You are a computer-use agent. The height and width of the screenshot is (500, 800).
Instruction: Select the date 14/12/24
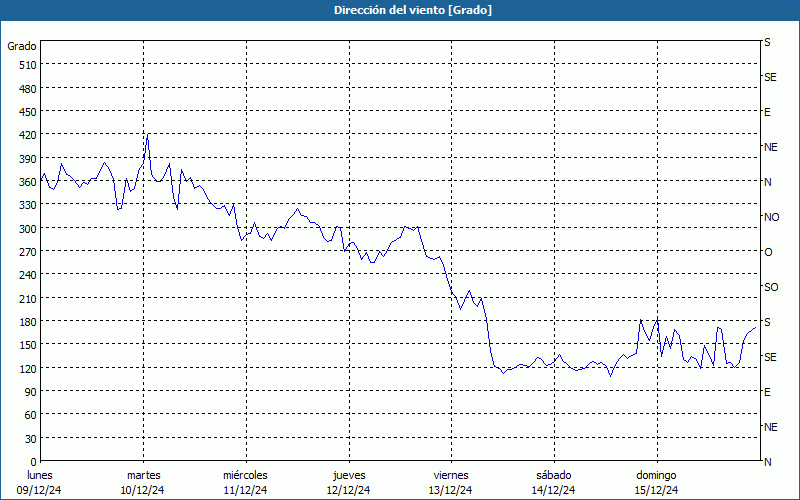(553, 490)
